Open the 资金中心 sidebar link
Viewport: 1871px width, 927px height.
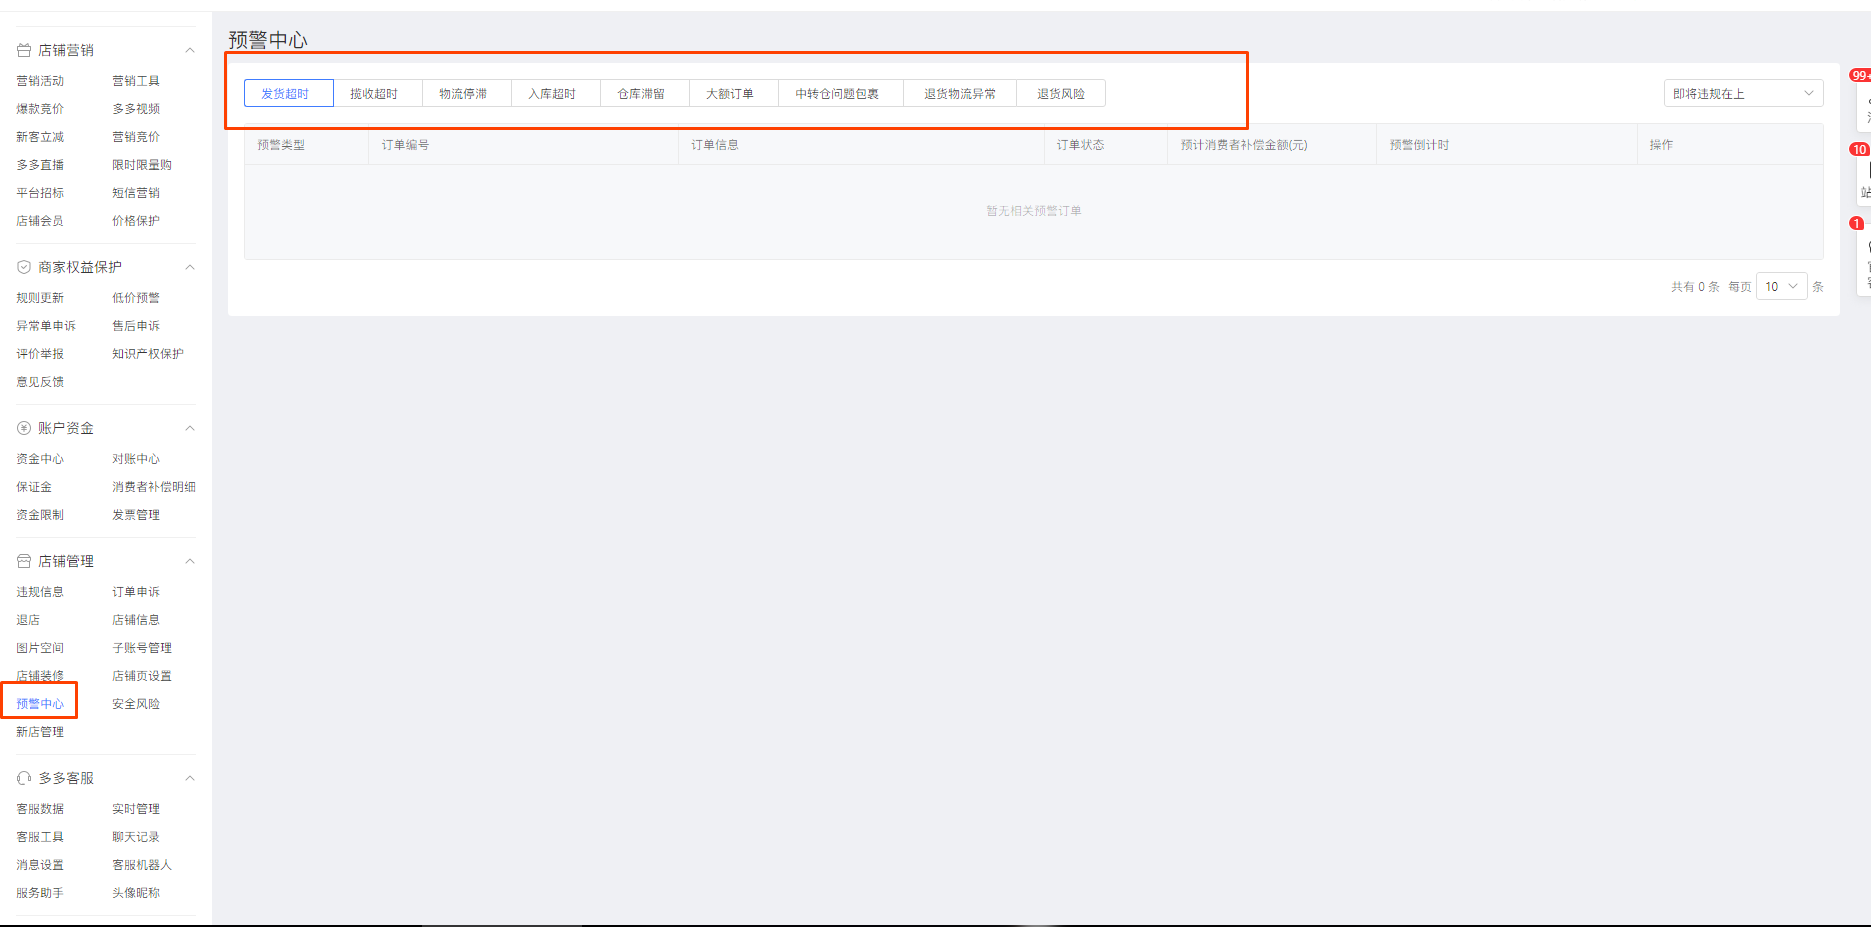pyautogui.click(x=40, y=459)
